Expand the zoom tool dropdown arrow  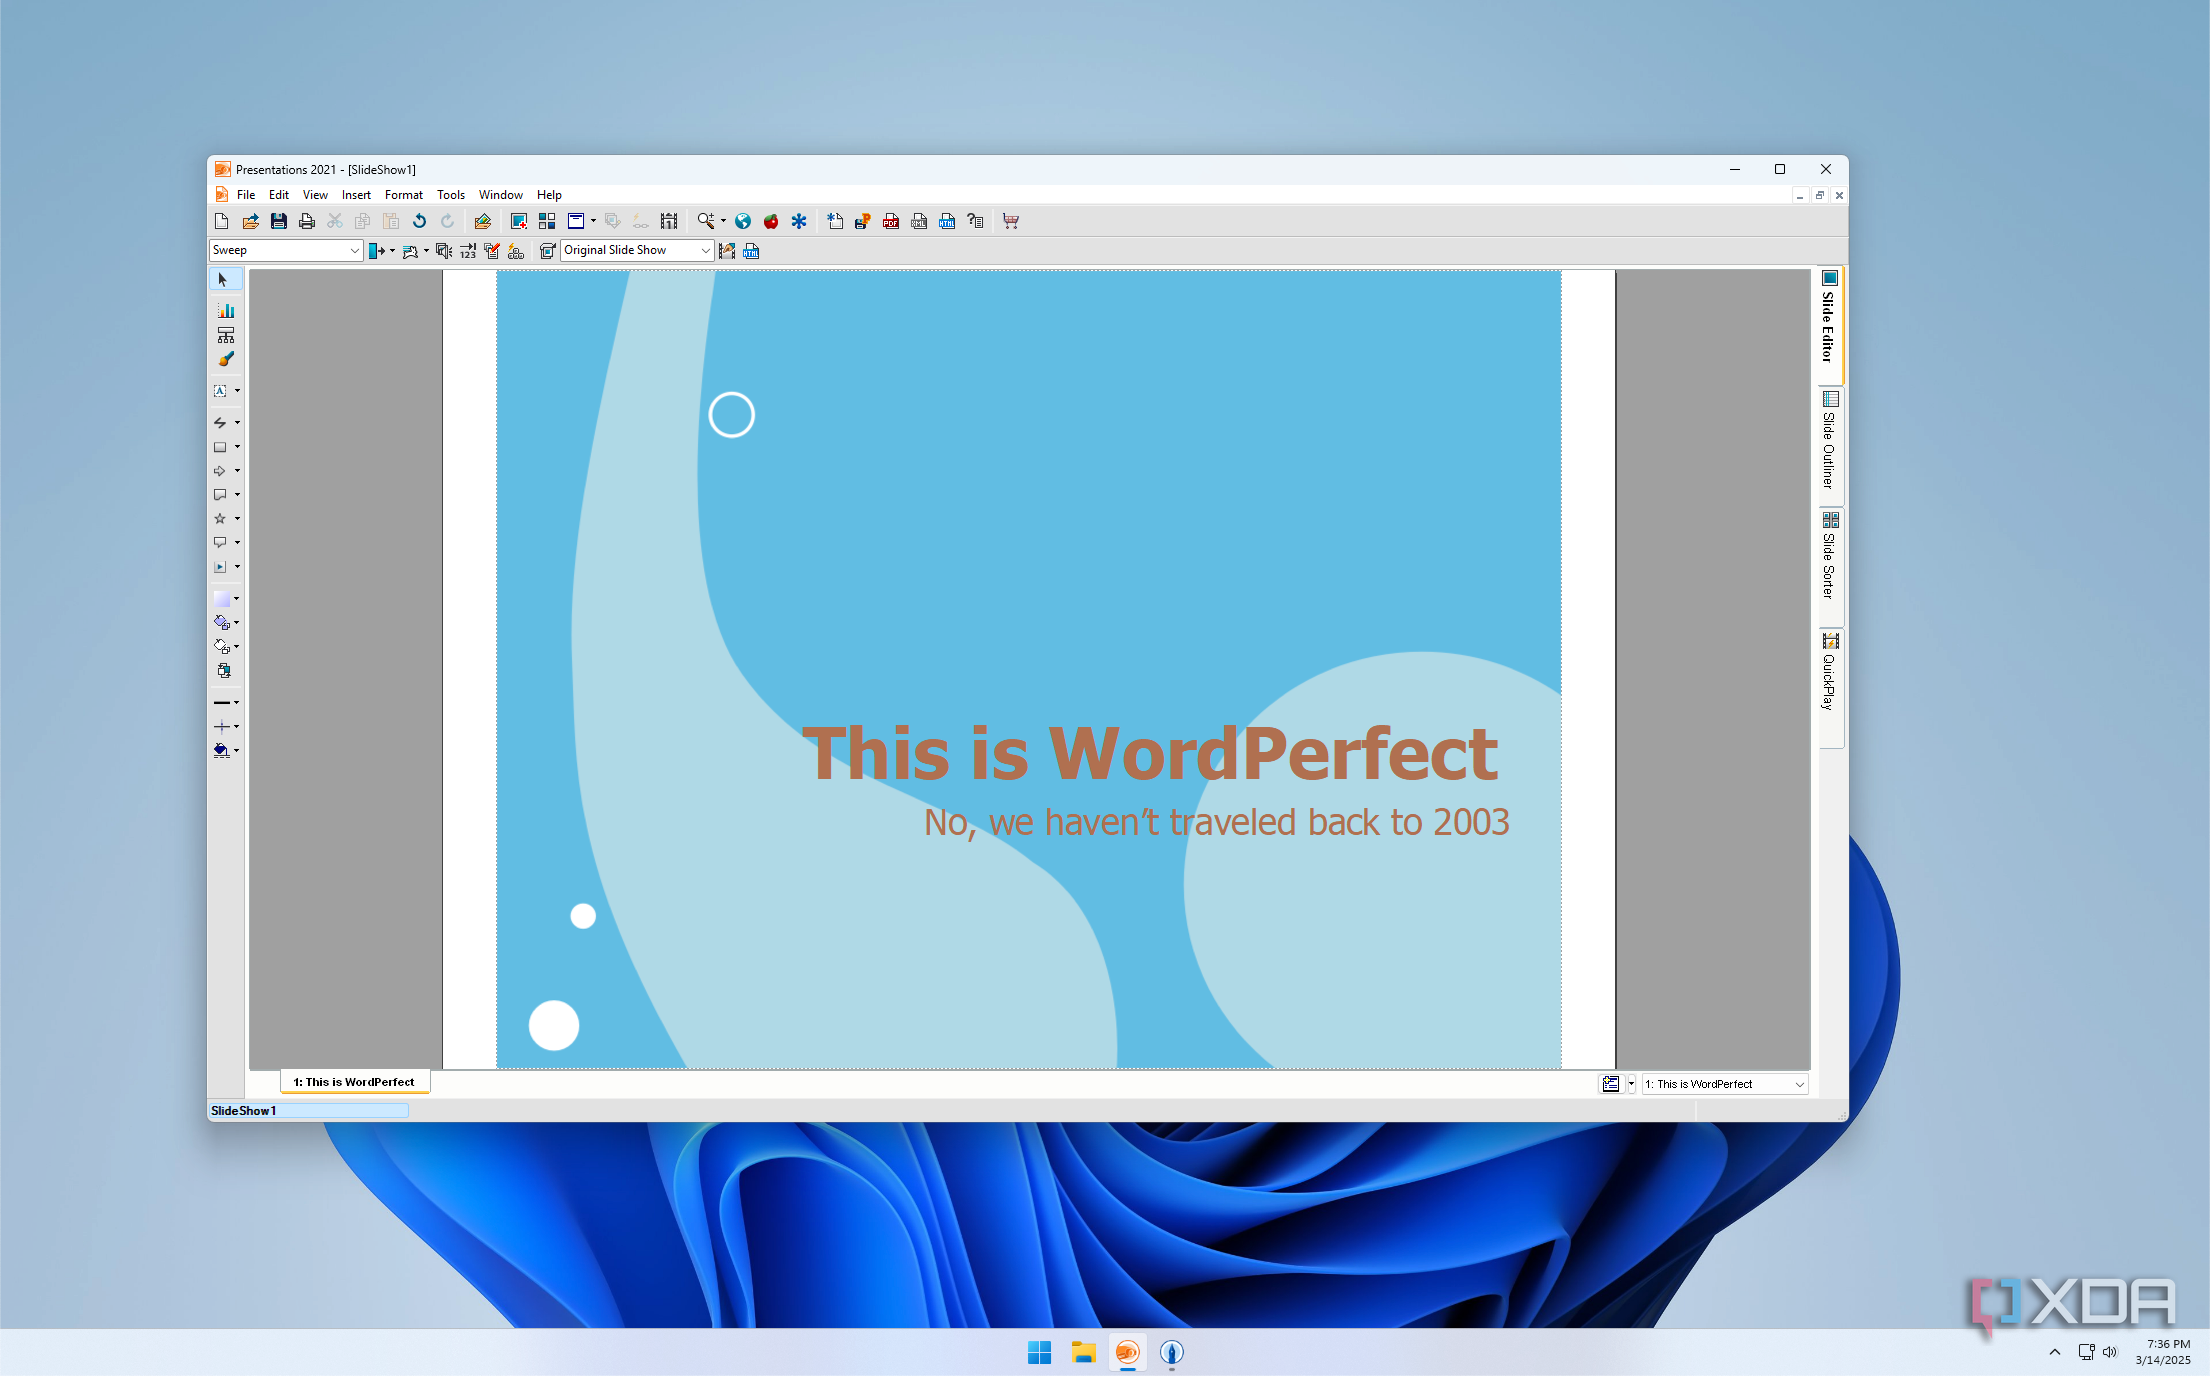click(723, 221)
